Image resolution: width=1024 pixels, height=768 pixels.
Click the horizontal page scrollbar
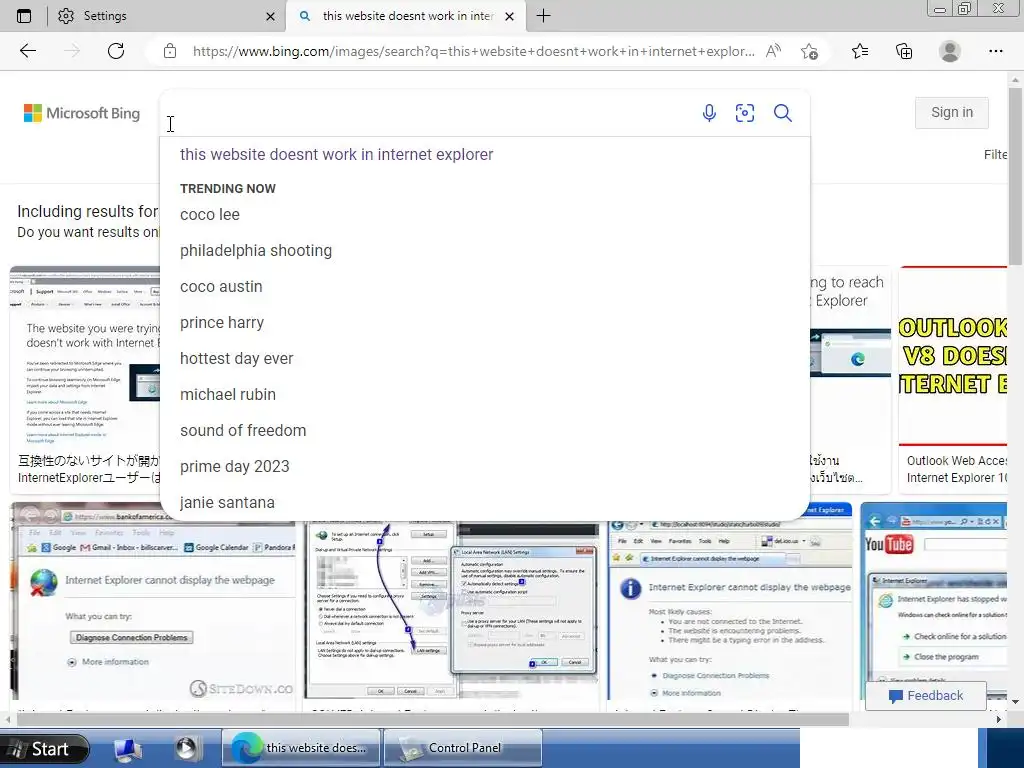[432, 719]
